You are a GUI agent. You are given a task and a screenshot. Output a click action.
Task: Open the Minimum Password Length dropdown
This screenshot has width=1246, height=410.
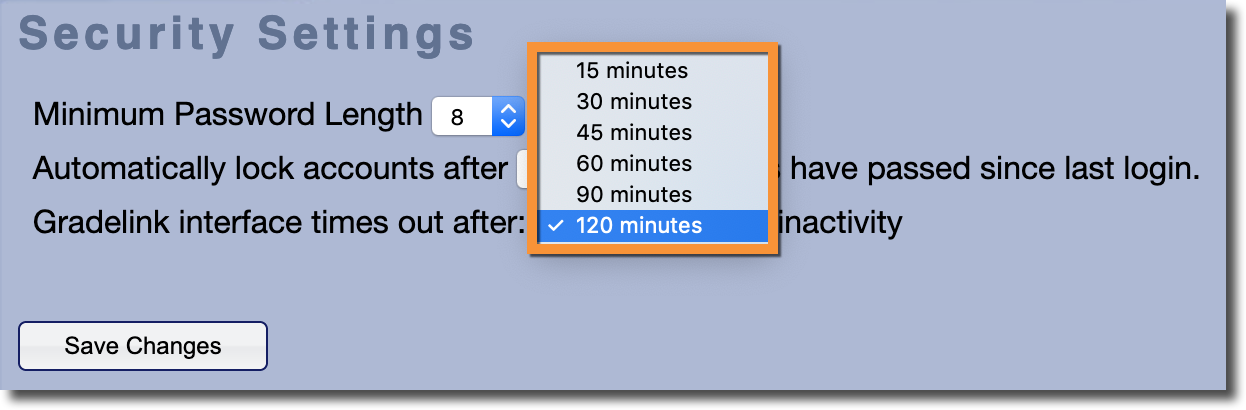pos(477,117)
